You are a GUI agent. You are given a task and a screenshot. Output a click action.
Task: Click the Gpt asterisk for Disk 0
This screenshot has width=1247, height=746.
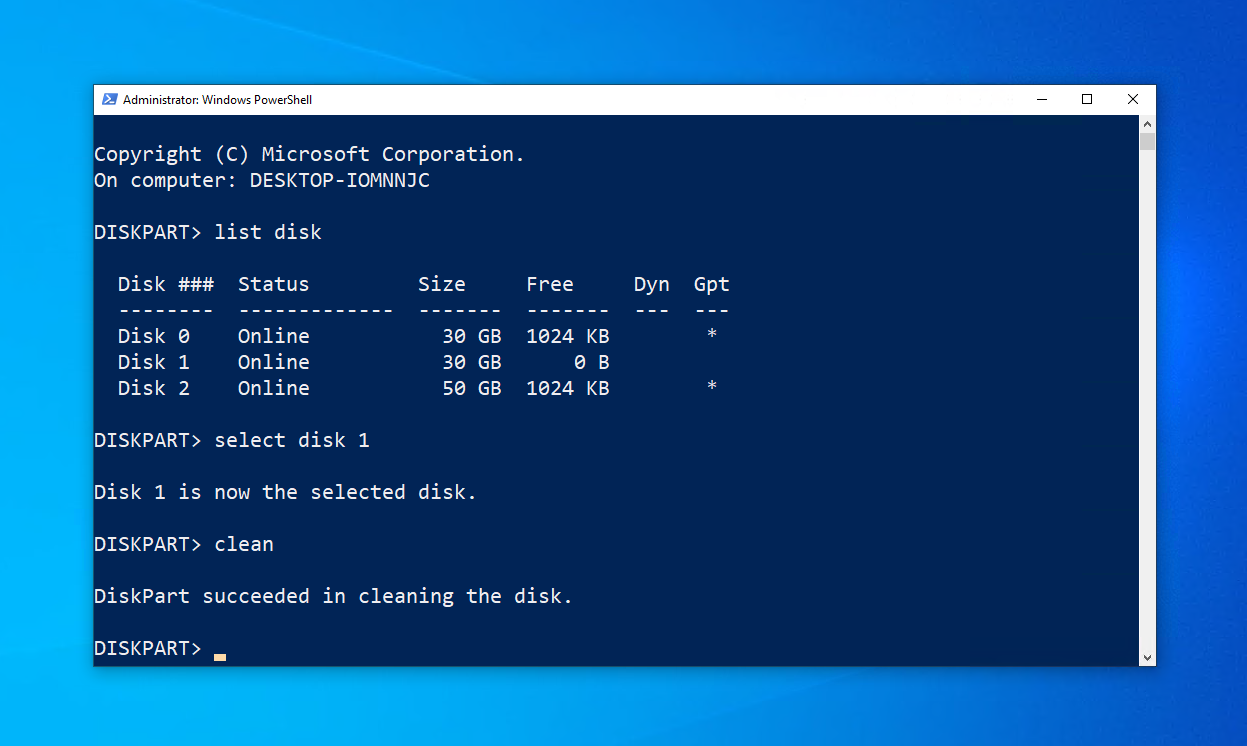(711, 334)
